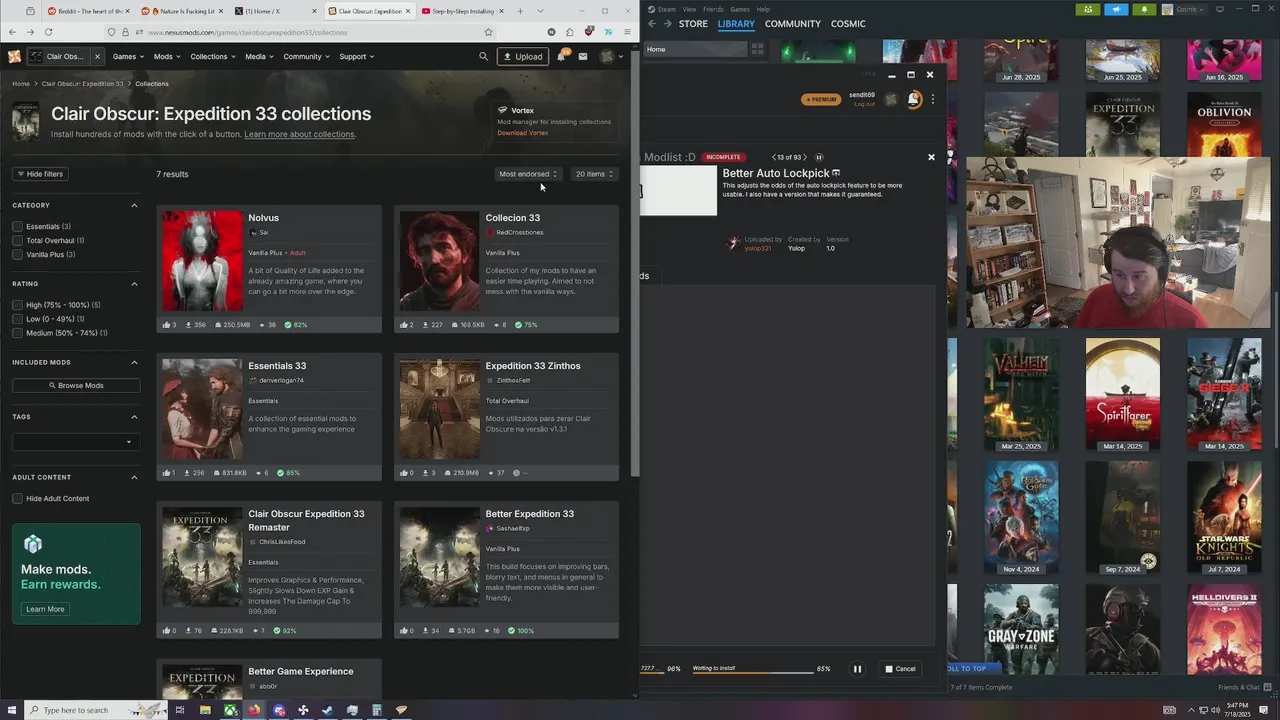Pause the Vortex collection installation
The image size is (1280, 720).
tap(857, 669)
